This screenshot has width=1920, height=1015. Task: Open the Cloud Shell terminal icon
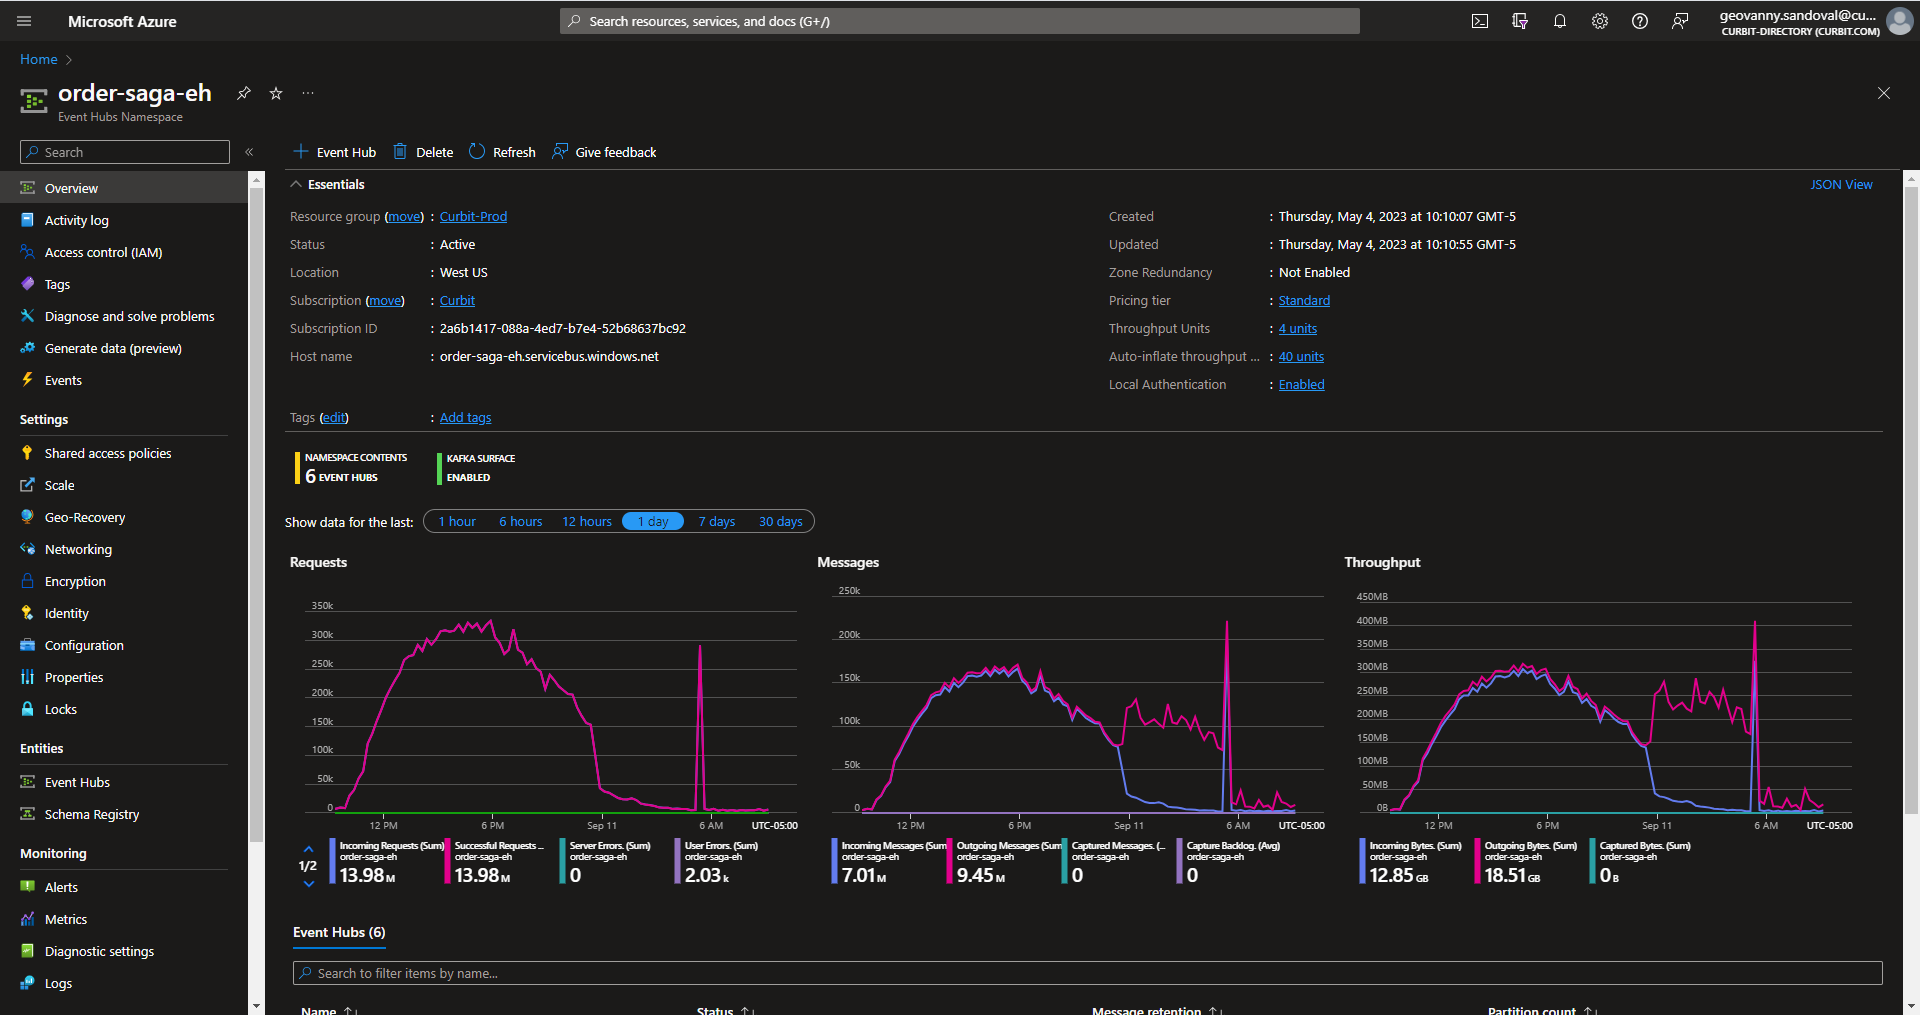click(x=1479, y=20)
